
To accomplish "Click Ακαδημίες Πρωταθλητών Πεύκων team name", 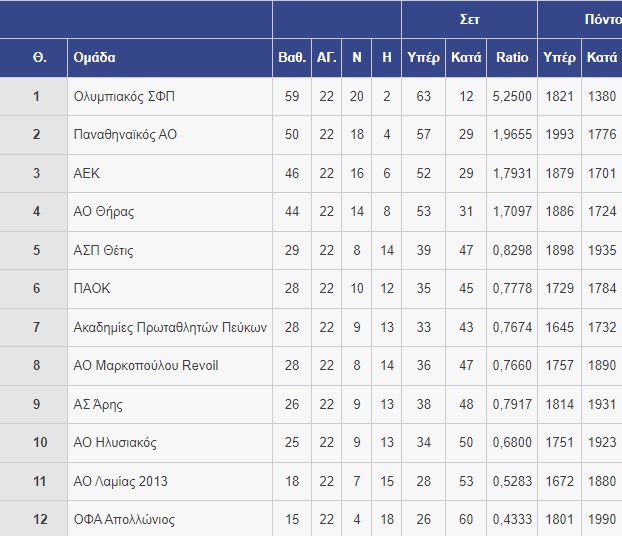I will tap(170, 327).
